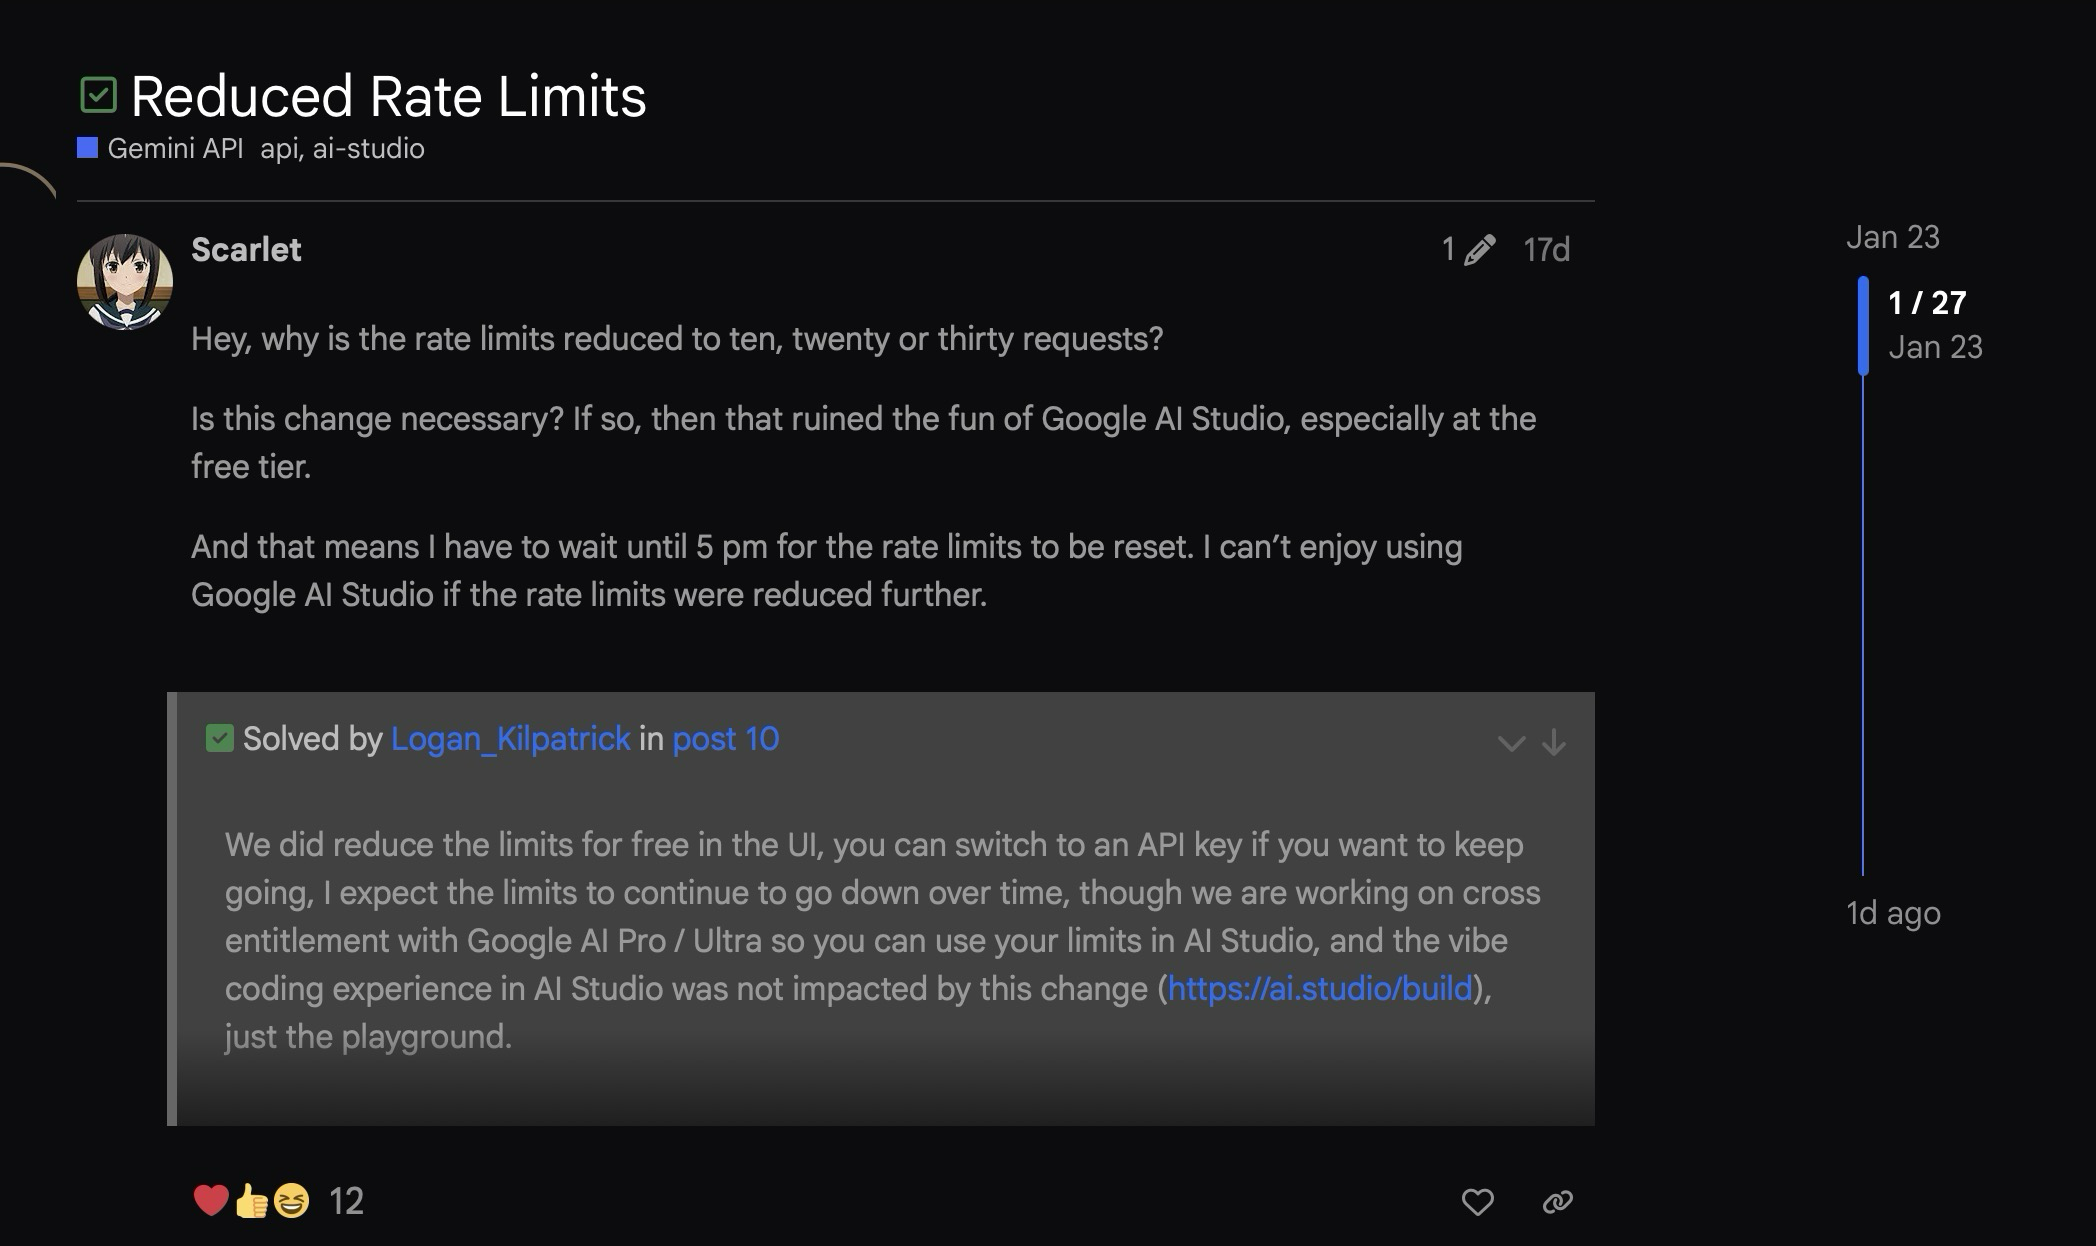Screen dimensions: 2096x1246
Task: Copy post link via chain icon
Action: tap(1557, 1201)
